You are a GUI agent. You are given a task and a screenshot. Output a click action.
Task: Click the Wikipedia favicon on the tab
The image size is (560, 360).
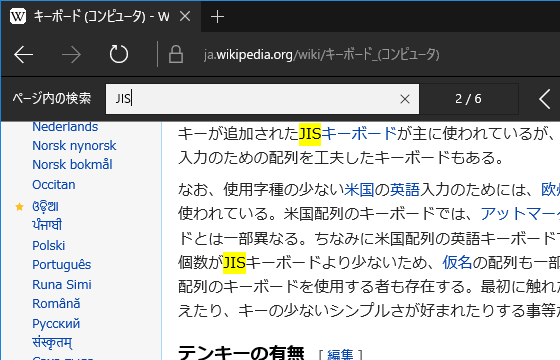pyautogui.click(x=18, y=16)
